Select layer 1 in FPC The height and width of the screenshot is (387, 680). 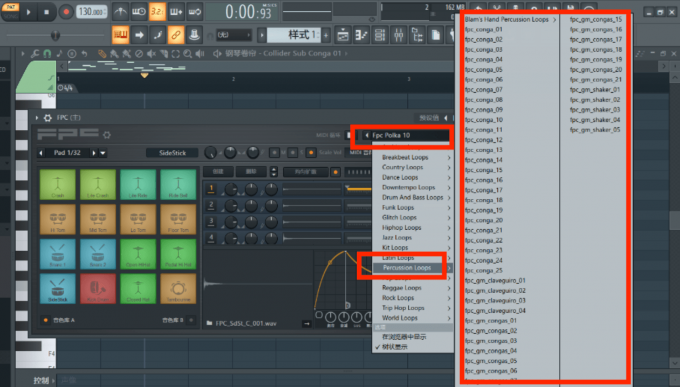[x=211, y=189]
